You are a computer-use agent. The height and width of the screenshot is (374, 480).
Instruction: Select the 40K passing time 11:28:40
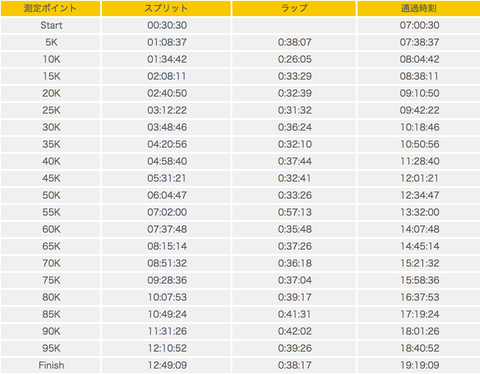point(419,161)
